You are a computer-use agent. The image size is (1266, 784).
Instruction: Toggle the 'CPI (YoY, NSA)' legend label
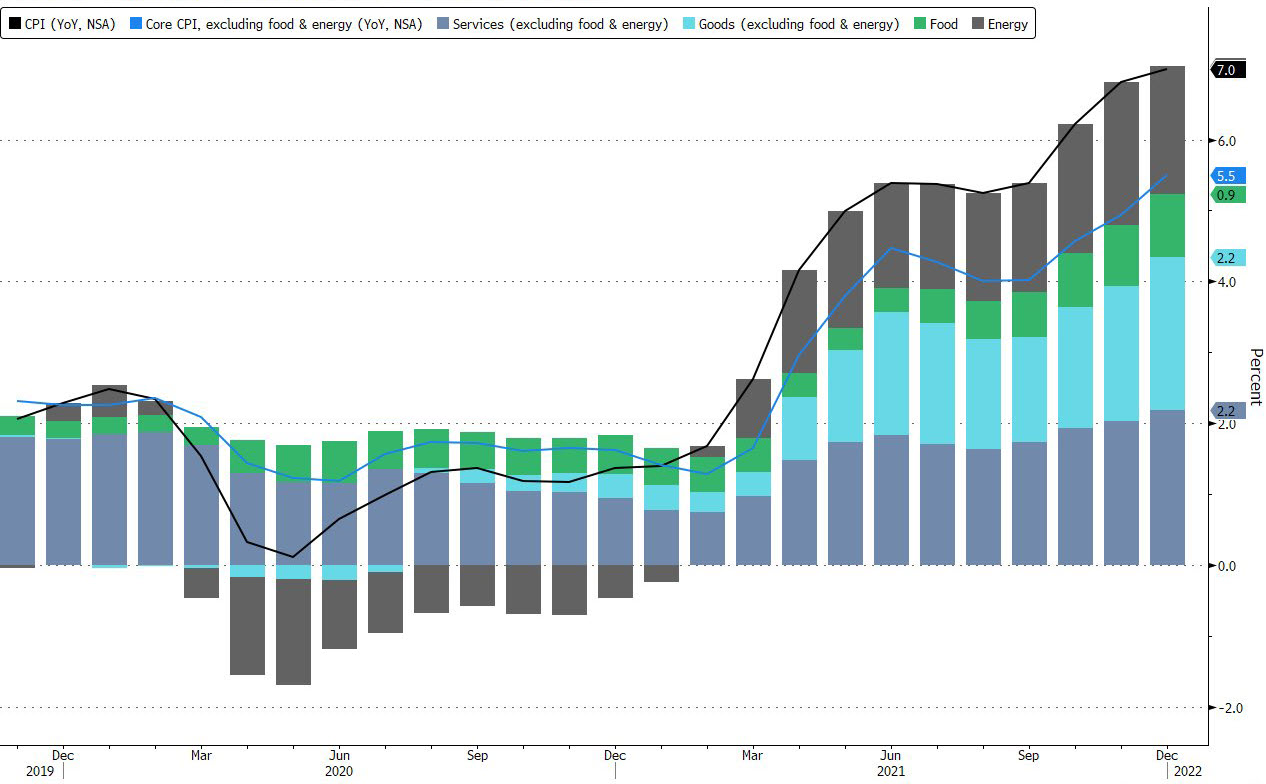coord(67,24)
